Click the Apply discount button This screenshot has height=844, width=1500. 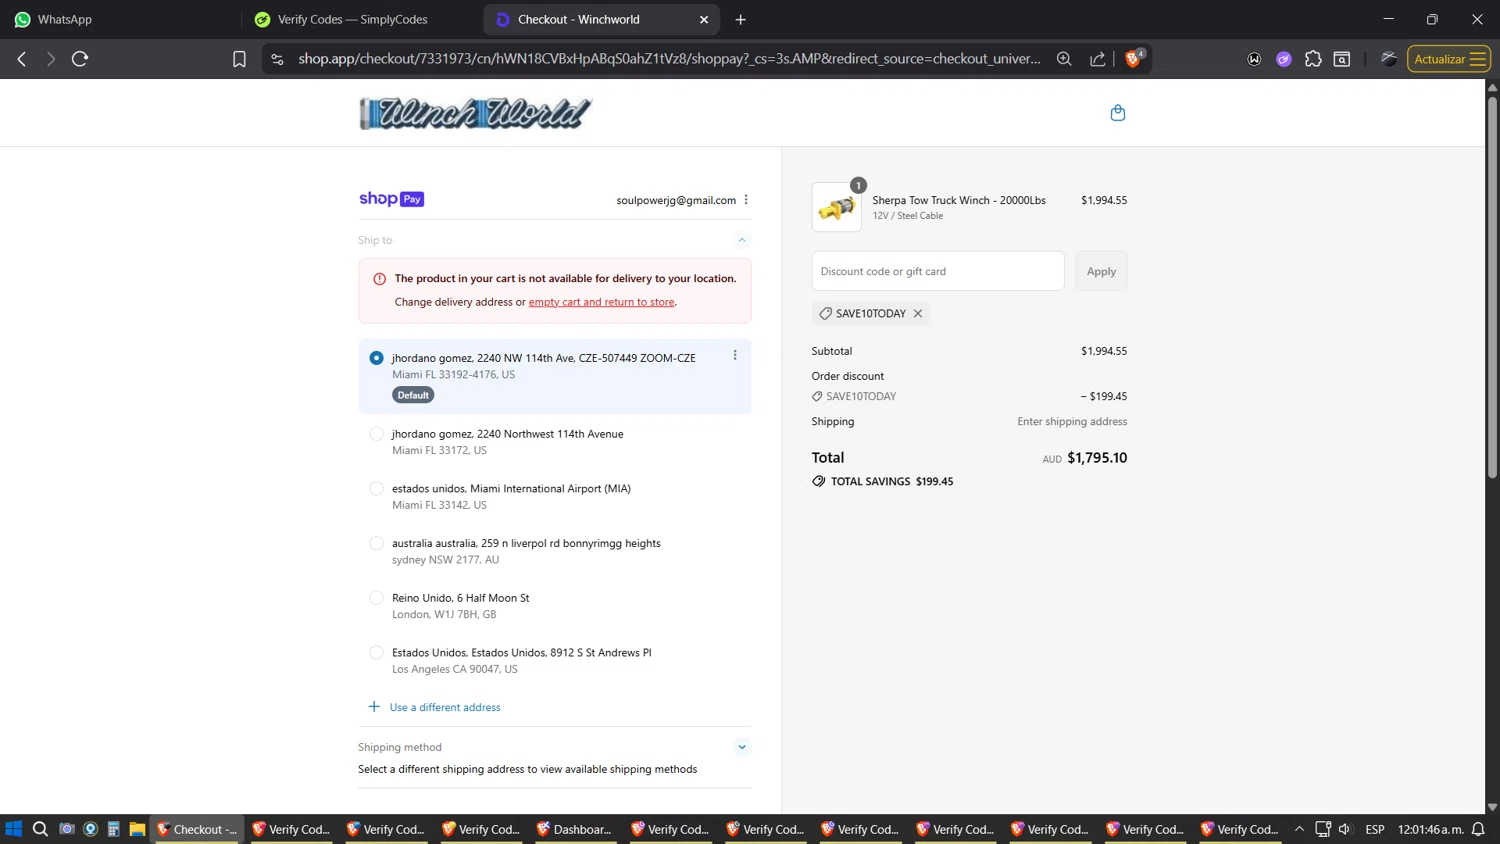click(x=1101, y=271)
